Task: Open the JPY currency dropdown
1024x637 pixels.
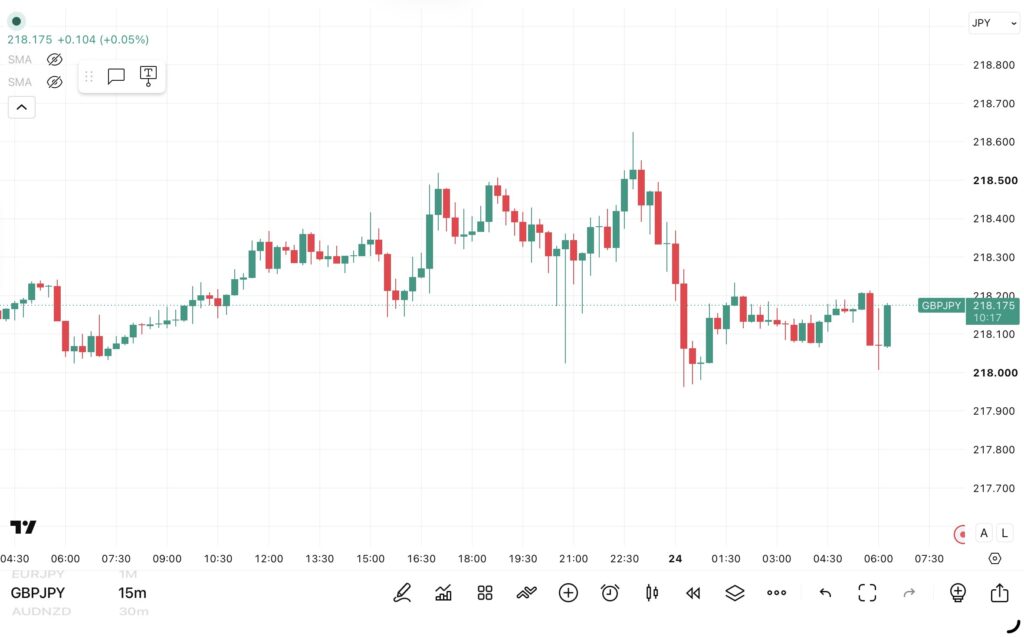Action: pos(993,23)
